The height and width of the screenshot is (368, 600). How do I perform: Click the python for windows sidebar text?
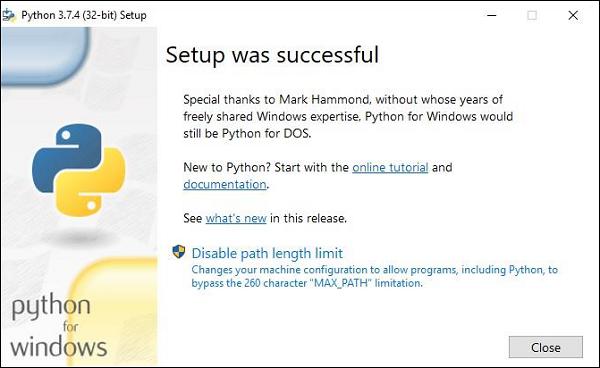click(x=58, y=326)
